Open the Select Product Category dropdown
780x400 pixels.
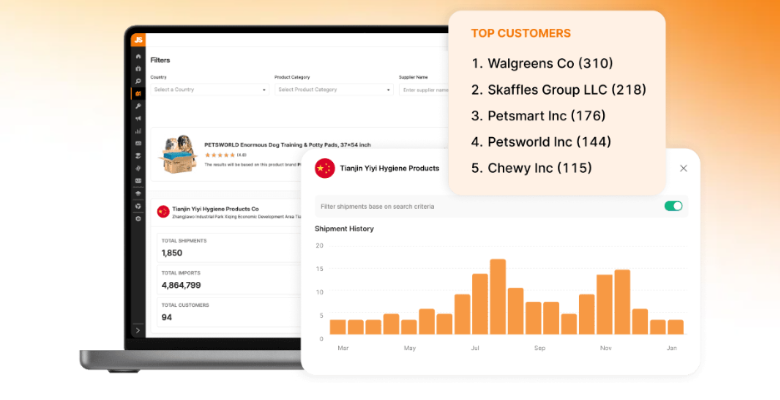coord(334,90)
